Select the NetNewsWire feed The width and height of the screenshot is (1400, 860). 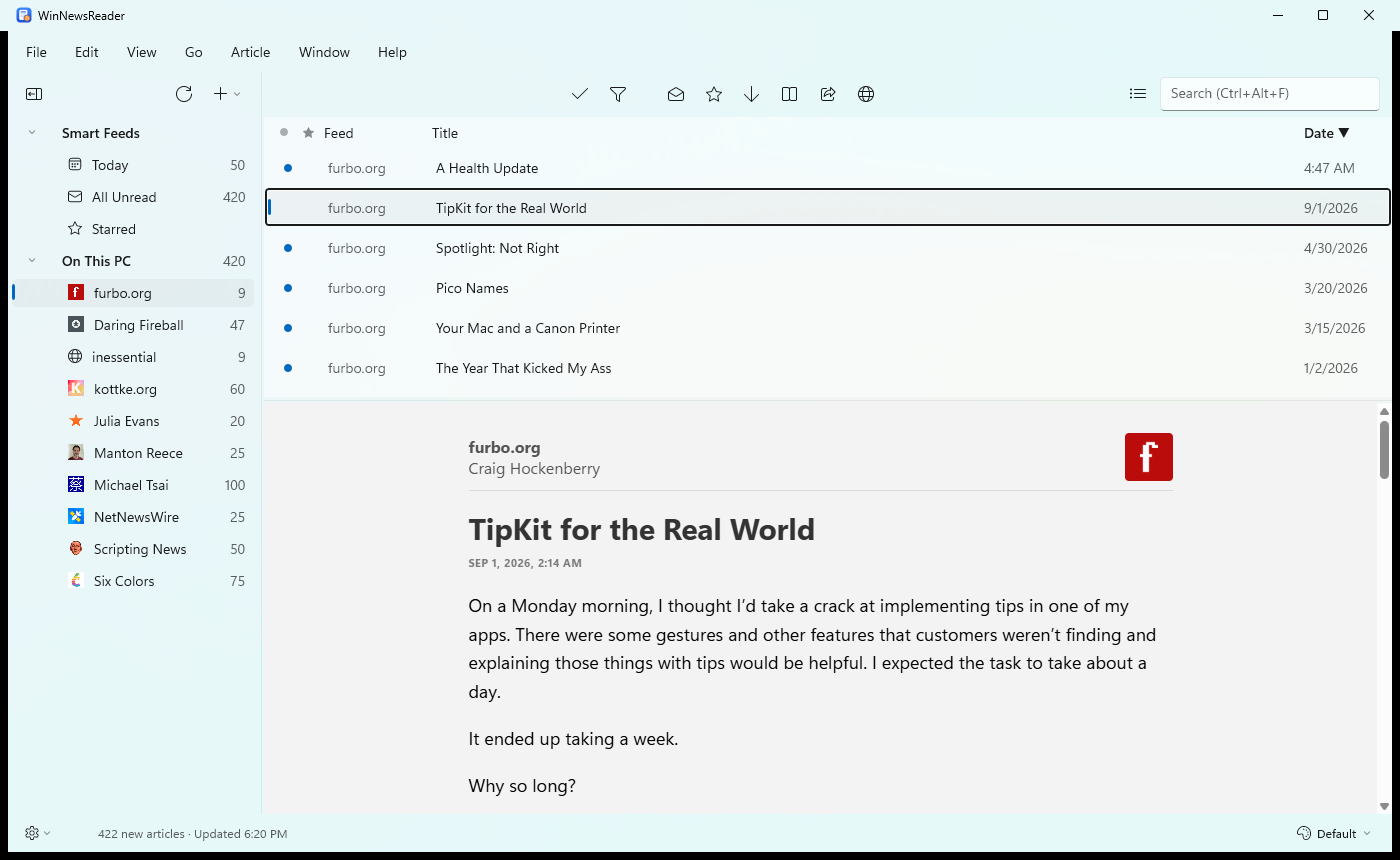tap(133, 517)
